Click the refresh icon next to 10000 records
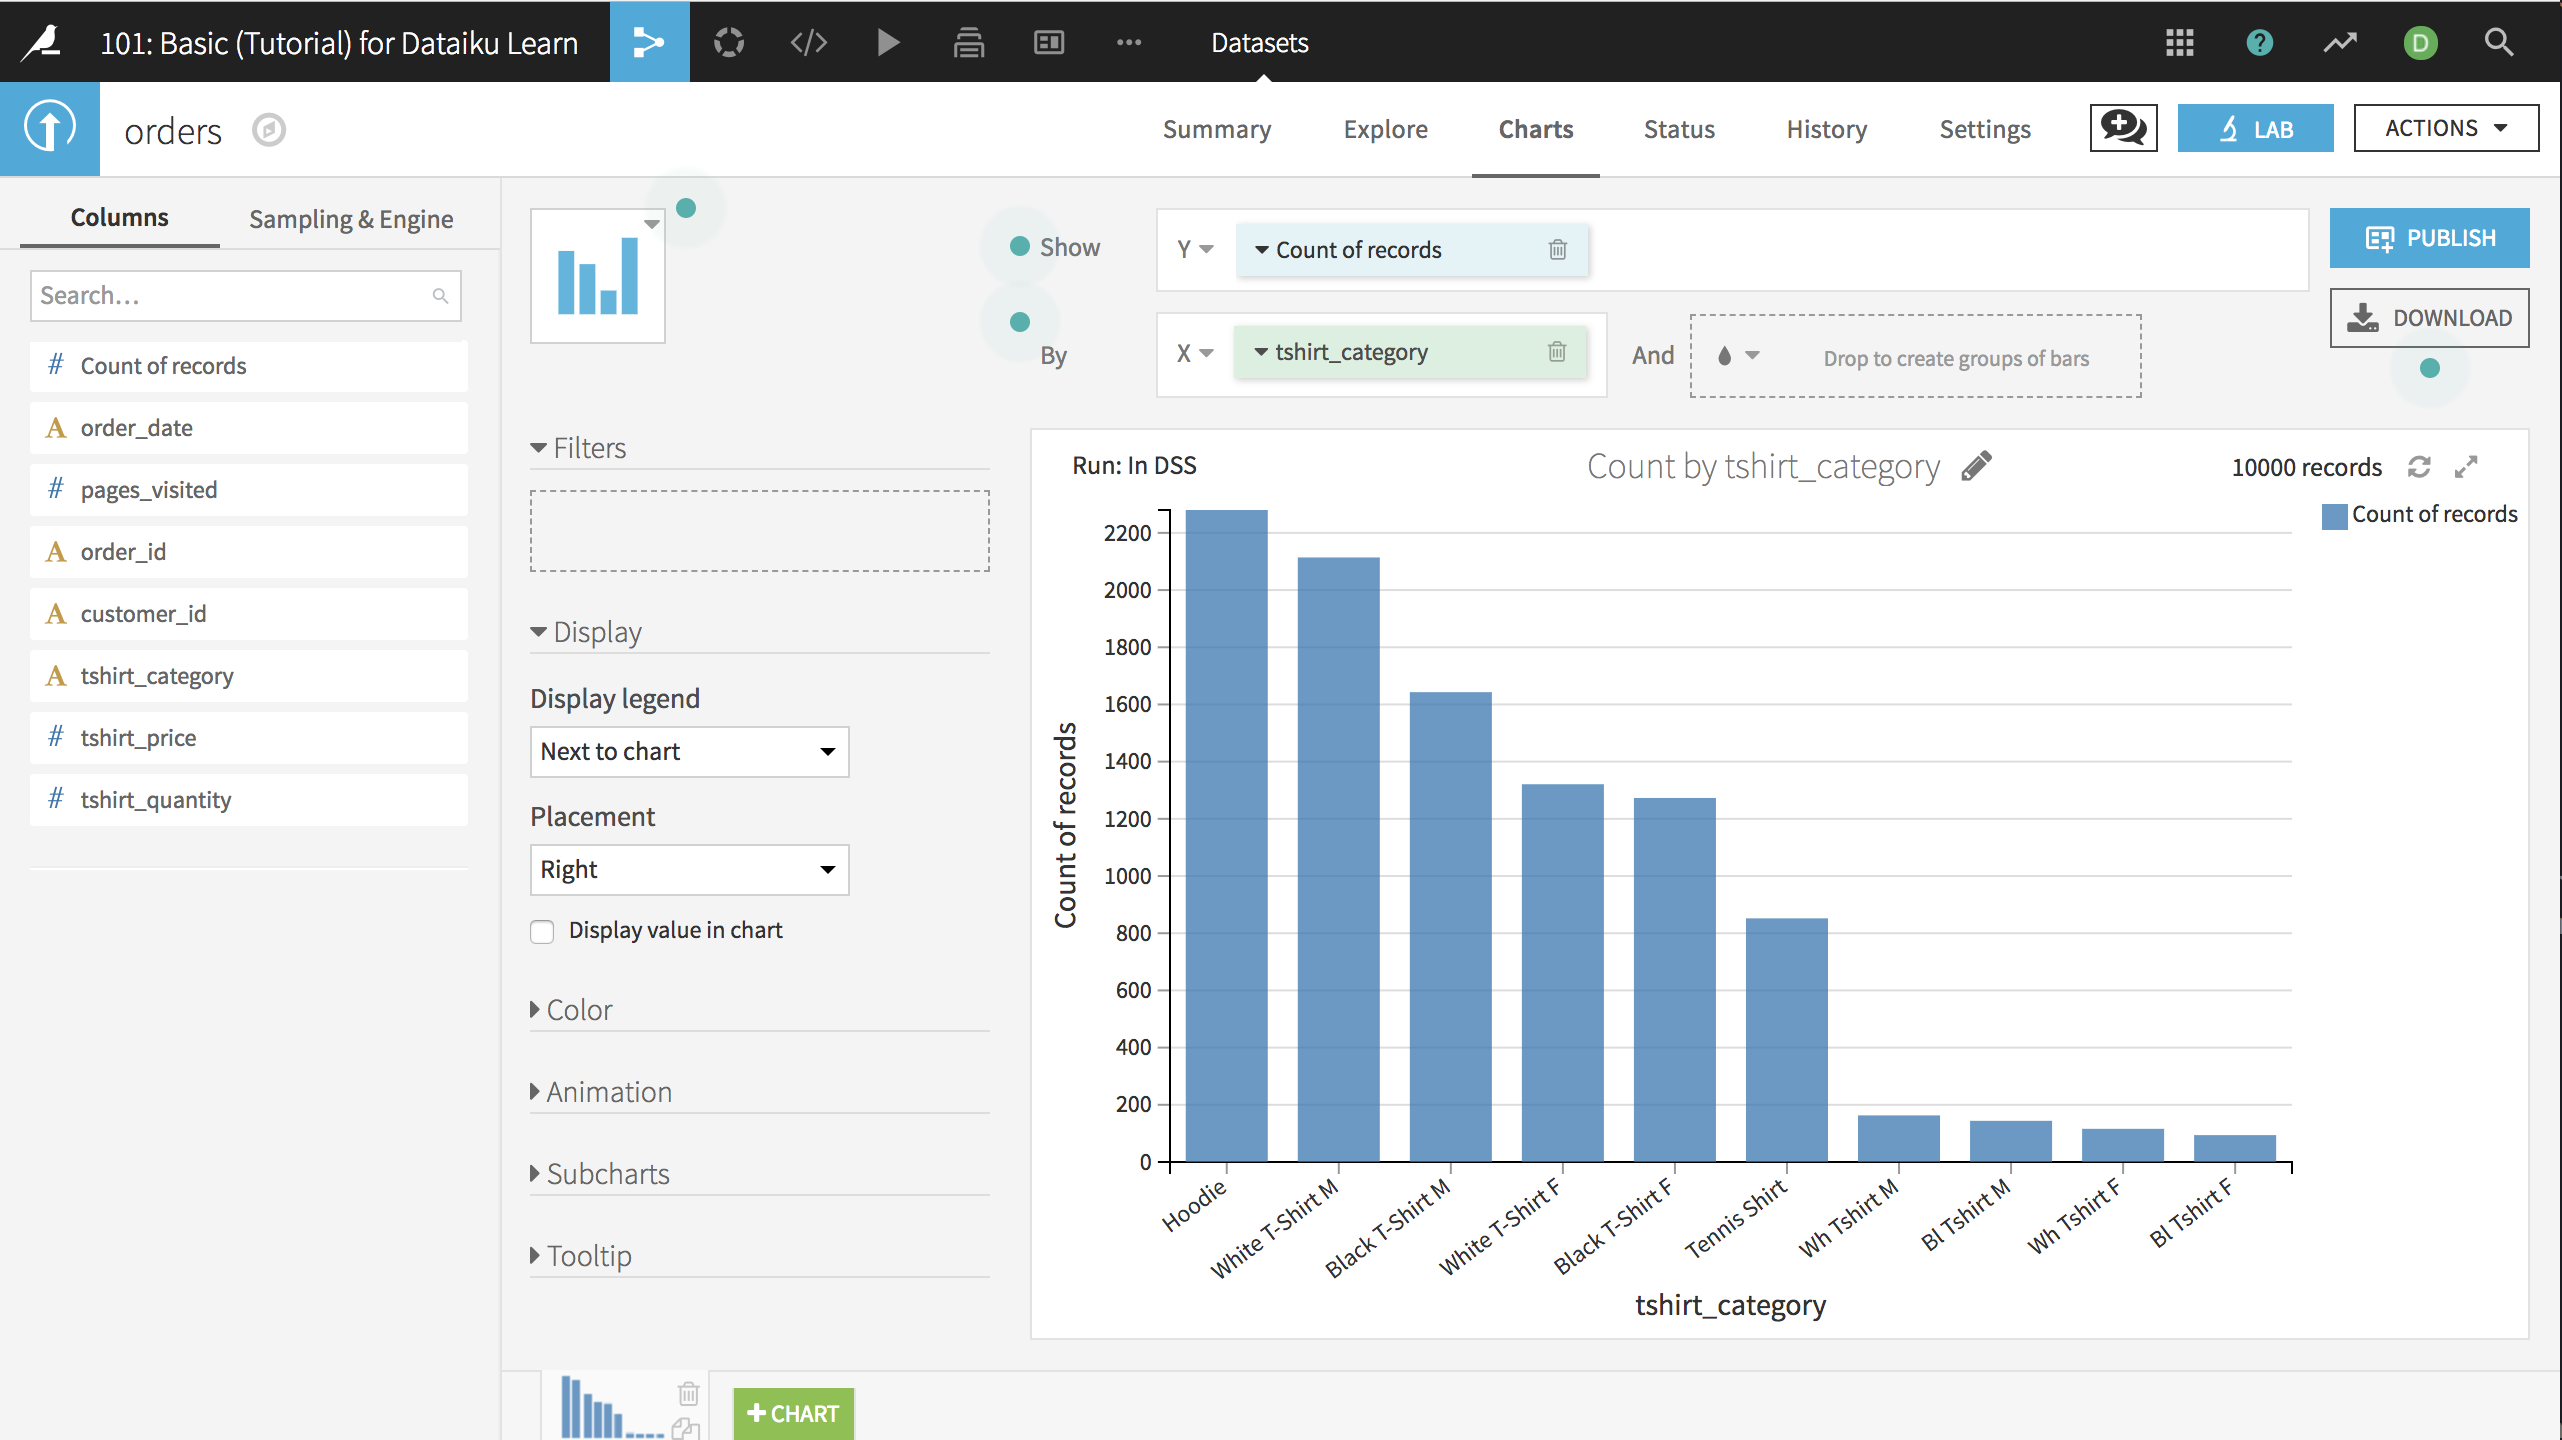Image resolution: width=2562 pixels, height=1440 pixels. click(x=2419, y=467)
